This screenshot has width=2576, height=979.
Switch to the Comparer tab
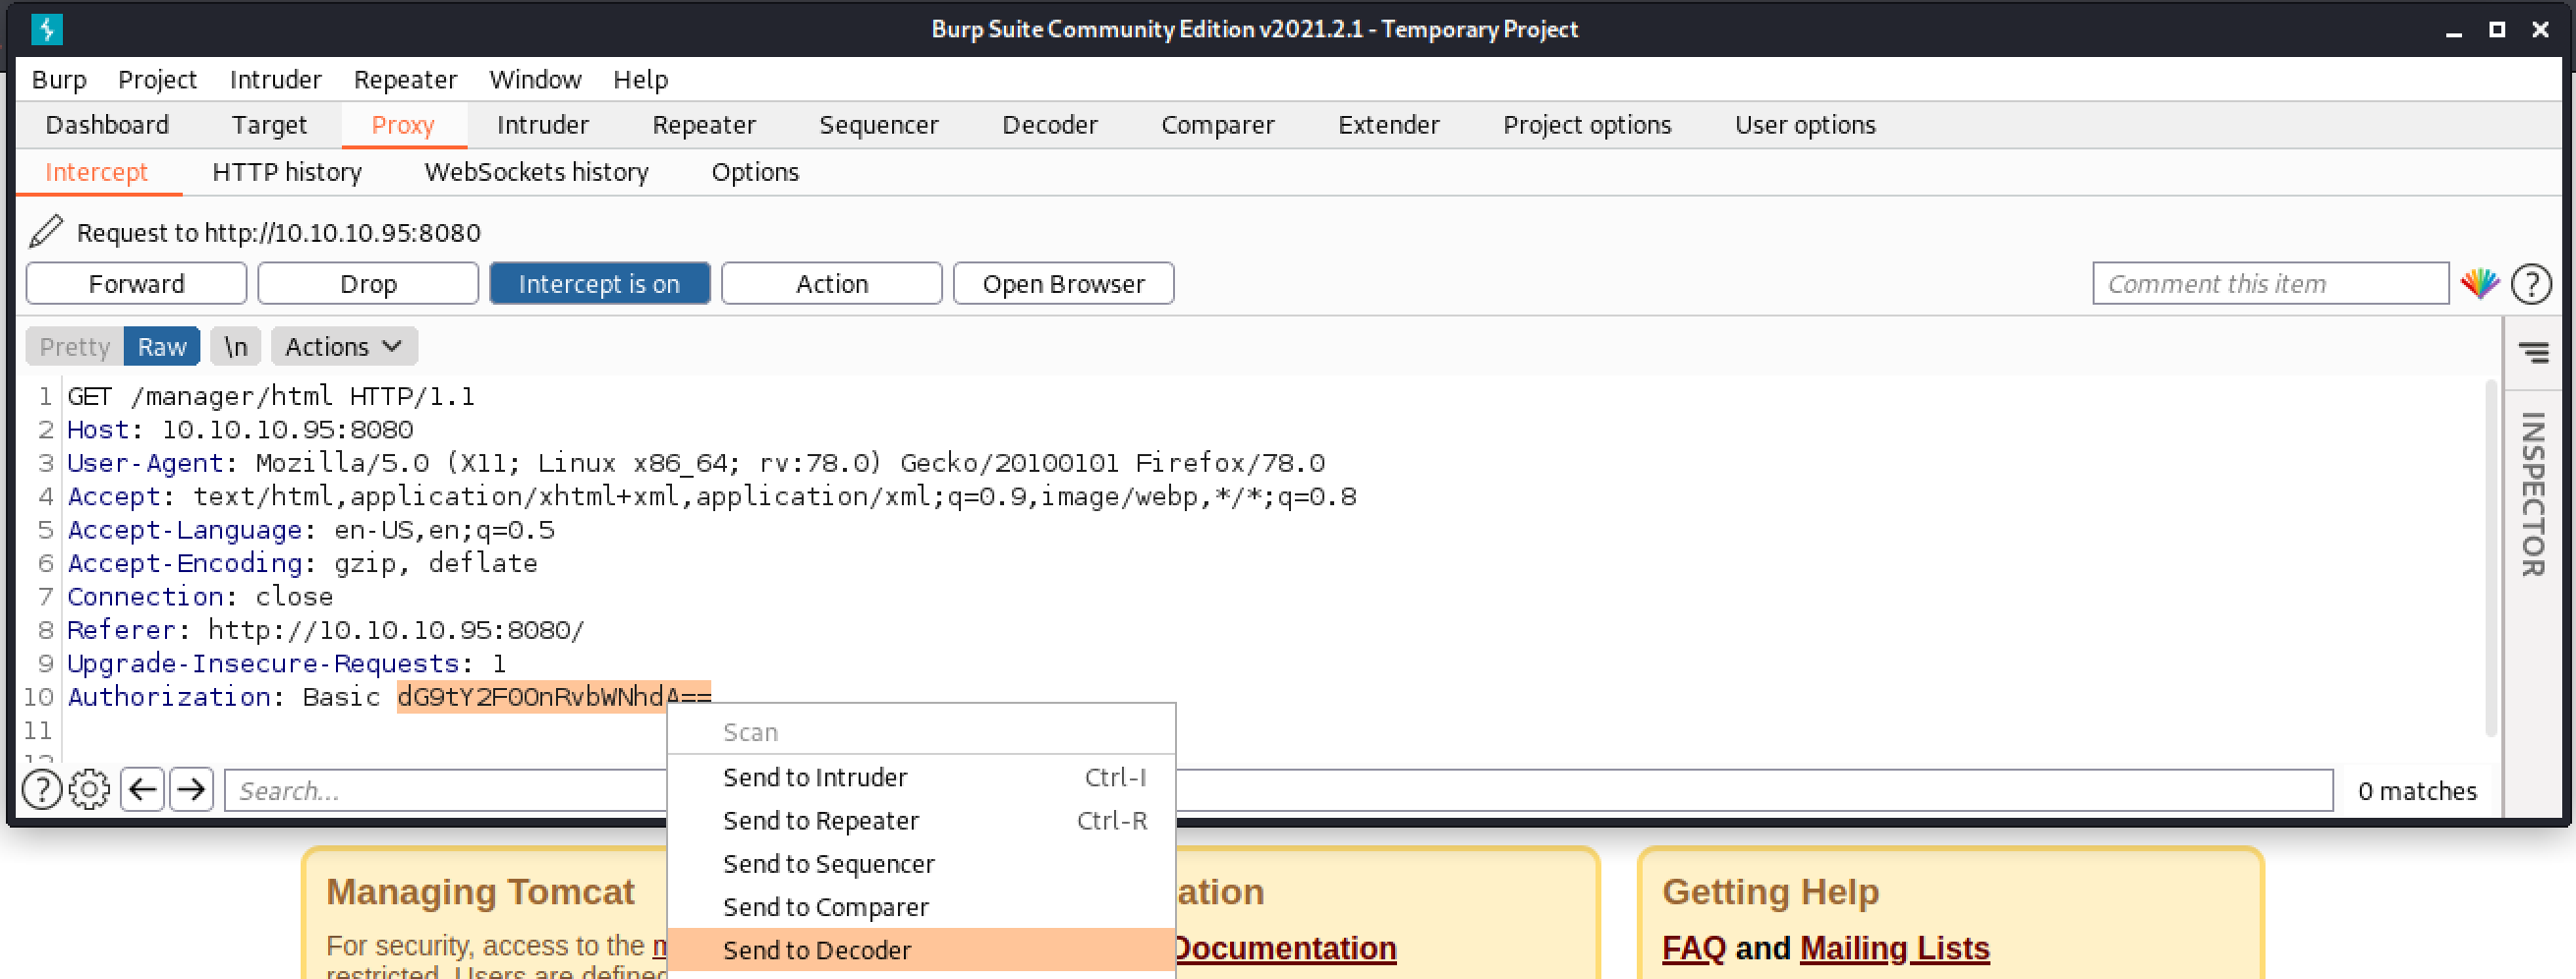[1218, 125]
